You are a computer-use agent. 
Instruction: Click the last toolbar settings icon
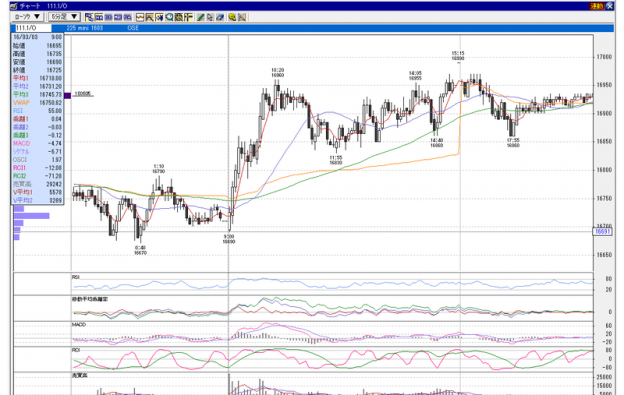point(242,17)
